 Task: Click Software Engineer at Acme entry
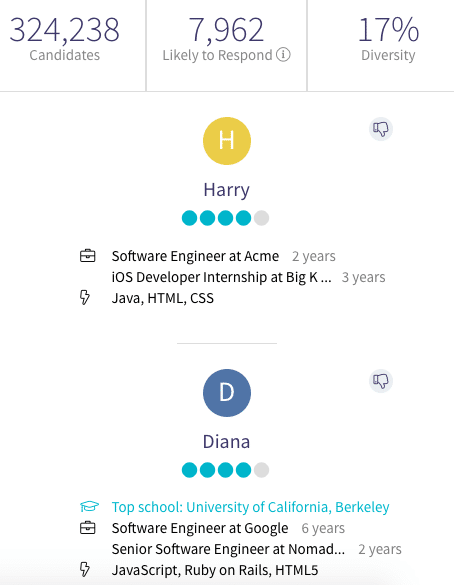[195, 256]
